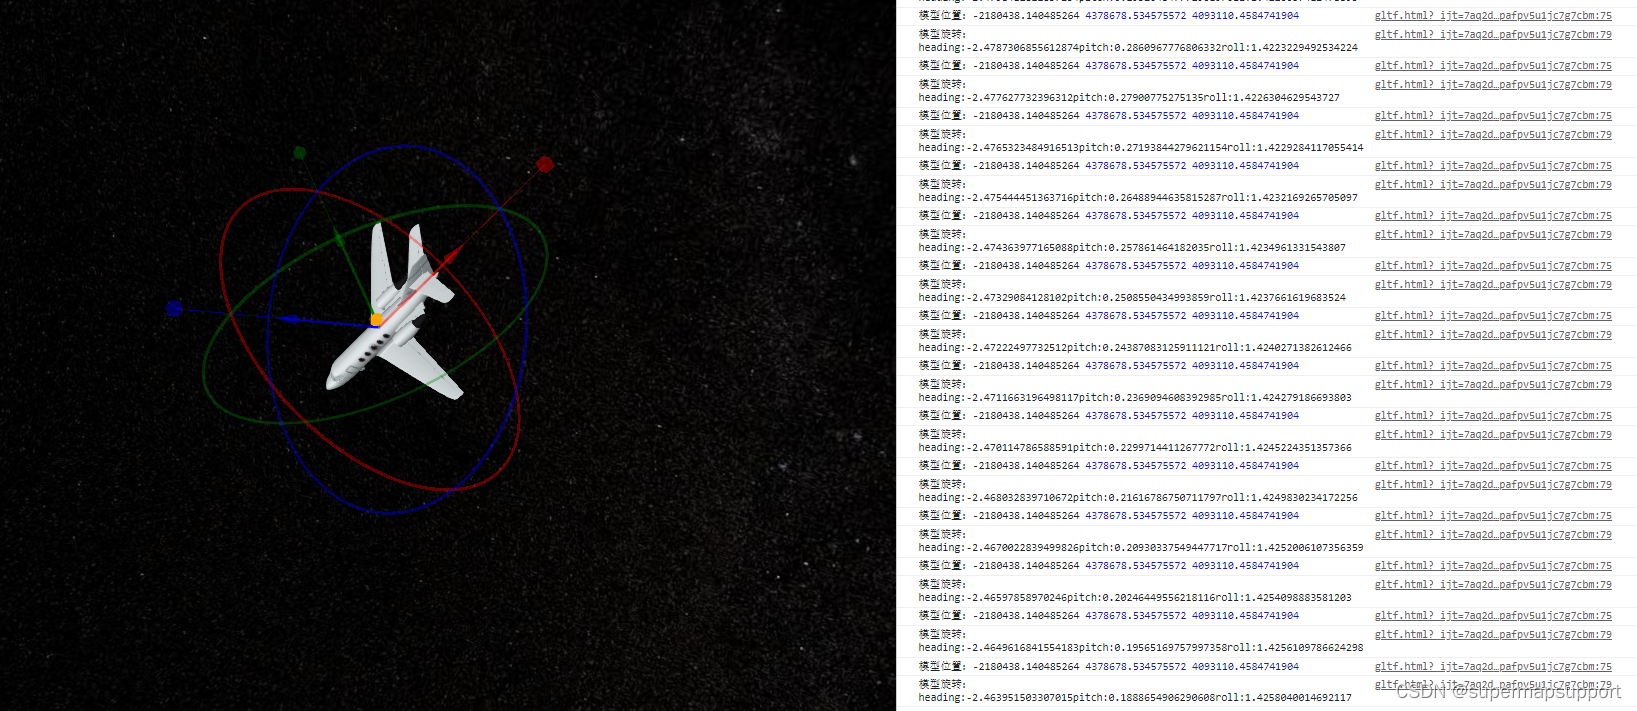
Task: Select log line with pitch:0.2369094608392985
Action: click(1135, 397)
